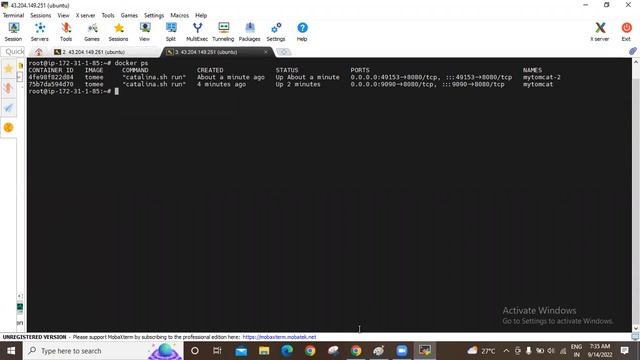Screen dimensions: 640x360
Task: Open the Macros sidebar tab icon
Action: [8, 108]
